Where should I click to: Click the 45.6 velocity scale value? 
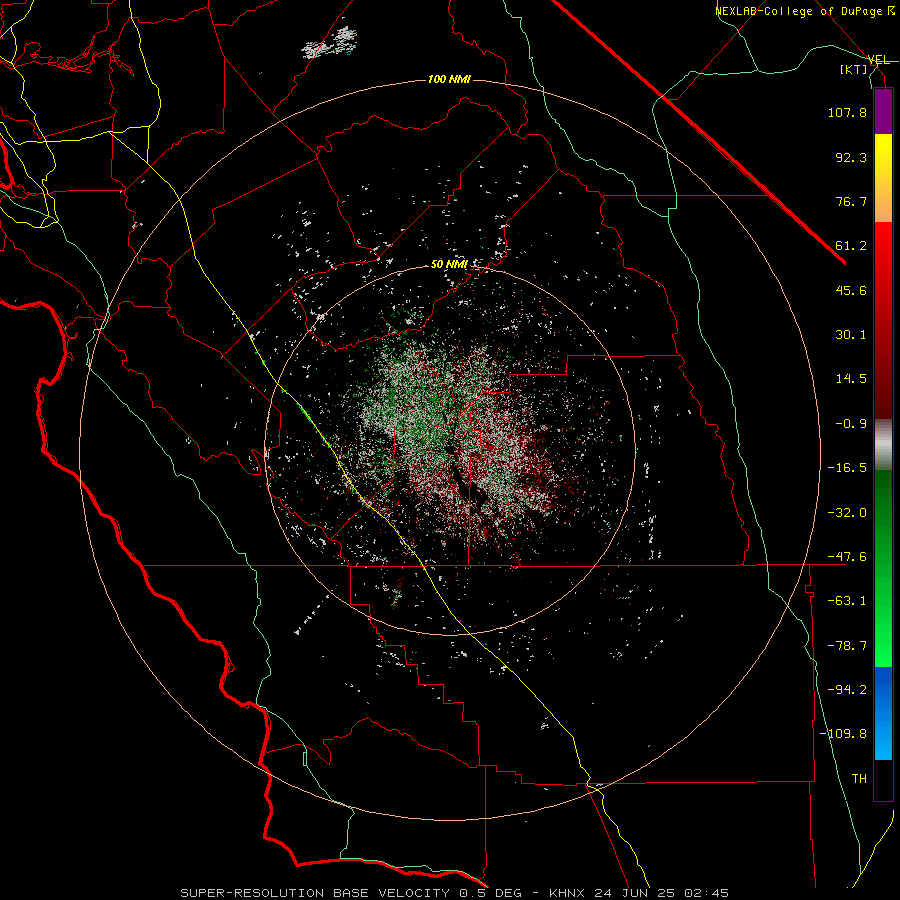coord(851,290)
